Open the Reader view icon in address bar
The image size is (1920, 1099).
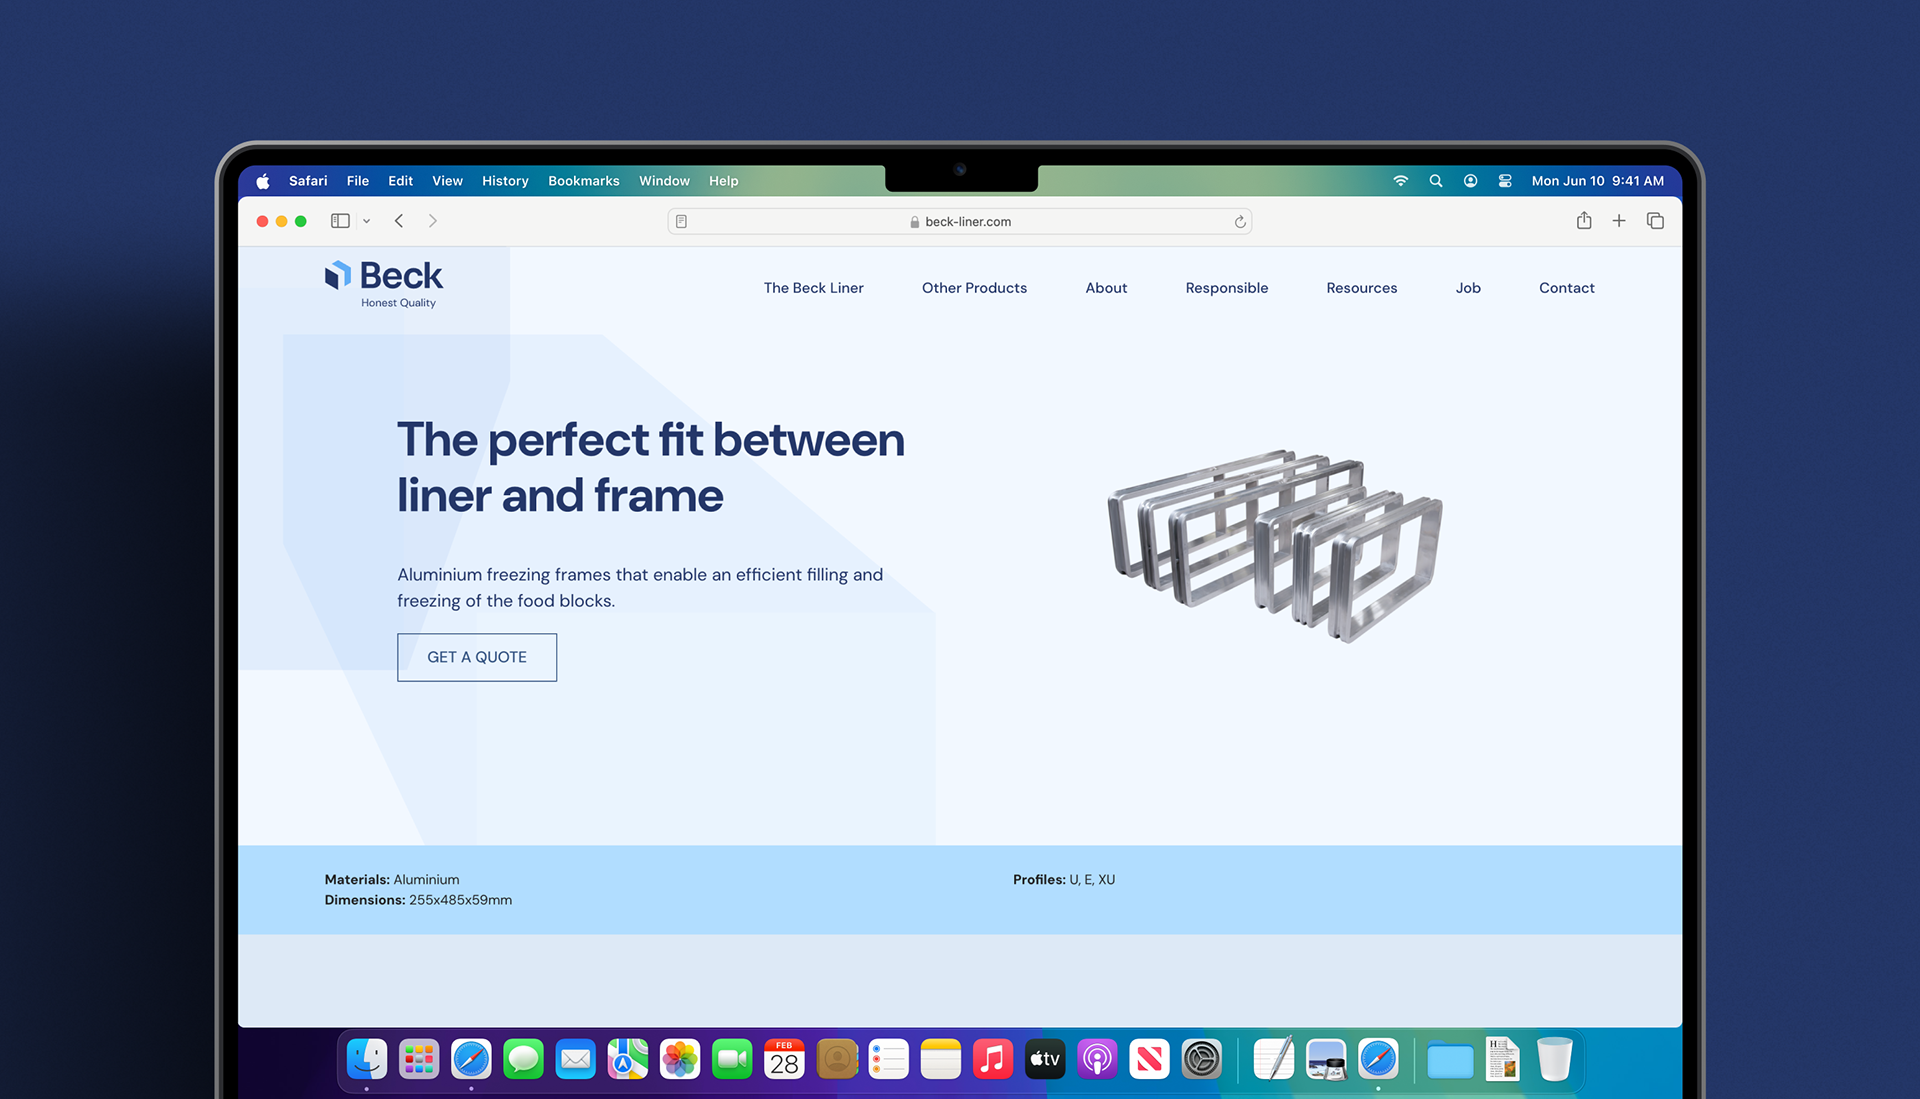pyautogui.click(x=681, y=222)
